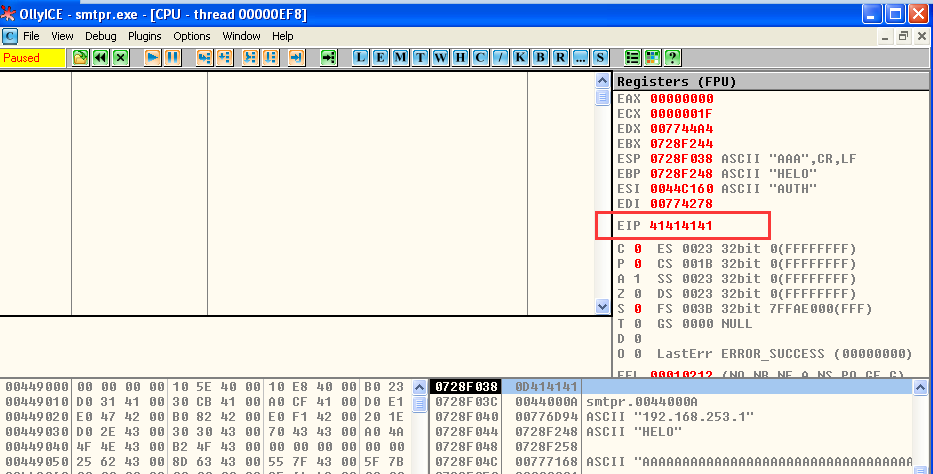Show Memory map with M button
The image size is (933, 474).
401,58
